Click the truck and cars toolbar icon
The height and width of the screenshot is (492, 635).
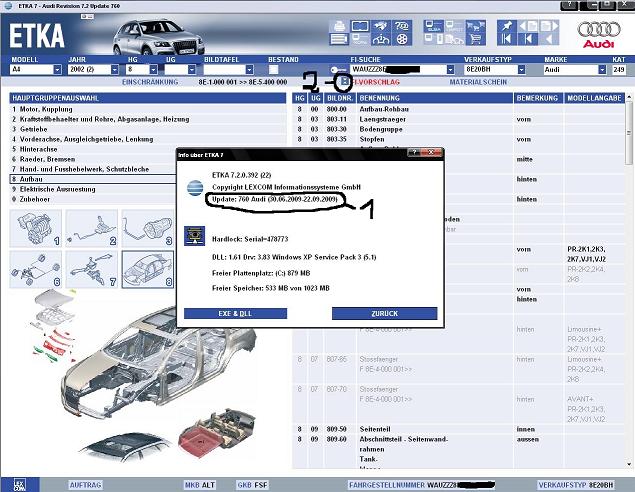coord(454,39)
